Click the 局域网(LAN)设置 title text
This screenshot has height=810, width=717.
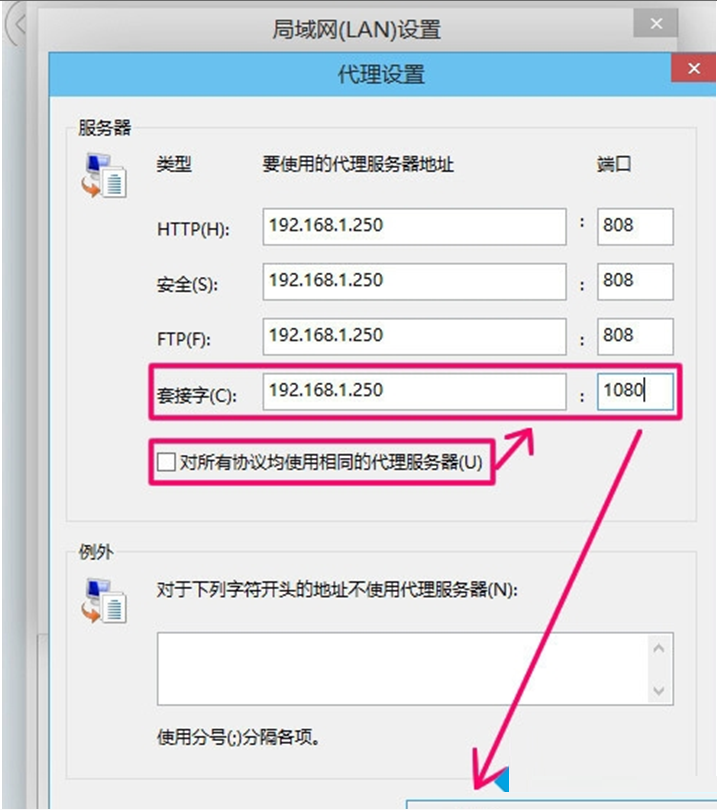click(x=356, y=29)
